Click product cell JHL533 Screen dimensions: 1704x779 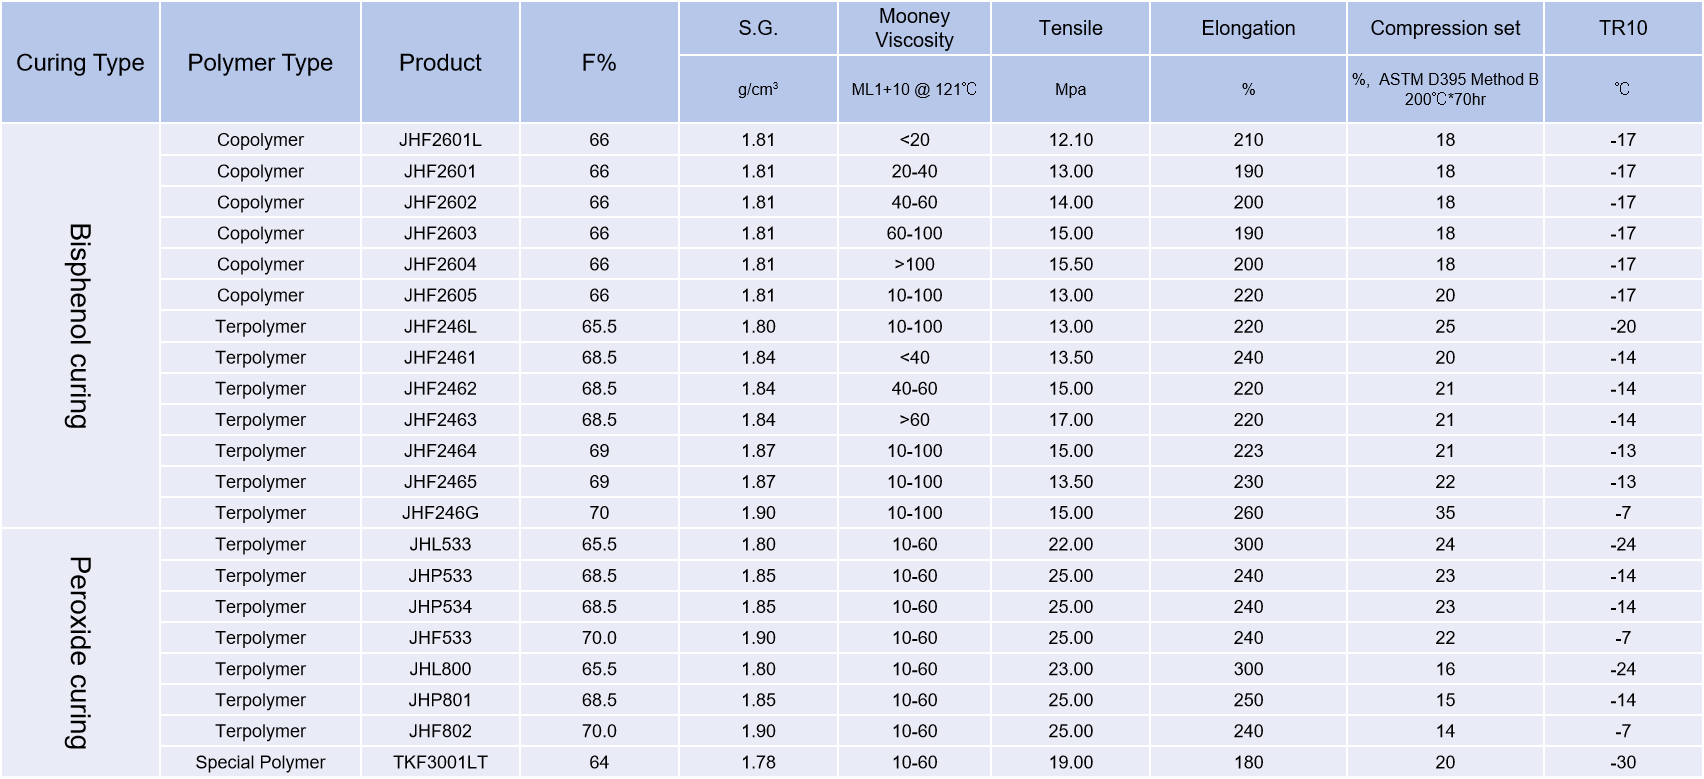click(440, 544)
